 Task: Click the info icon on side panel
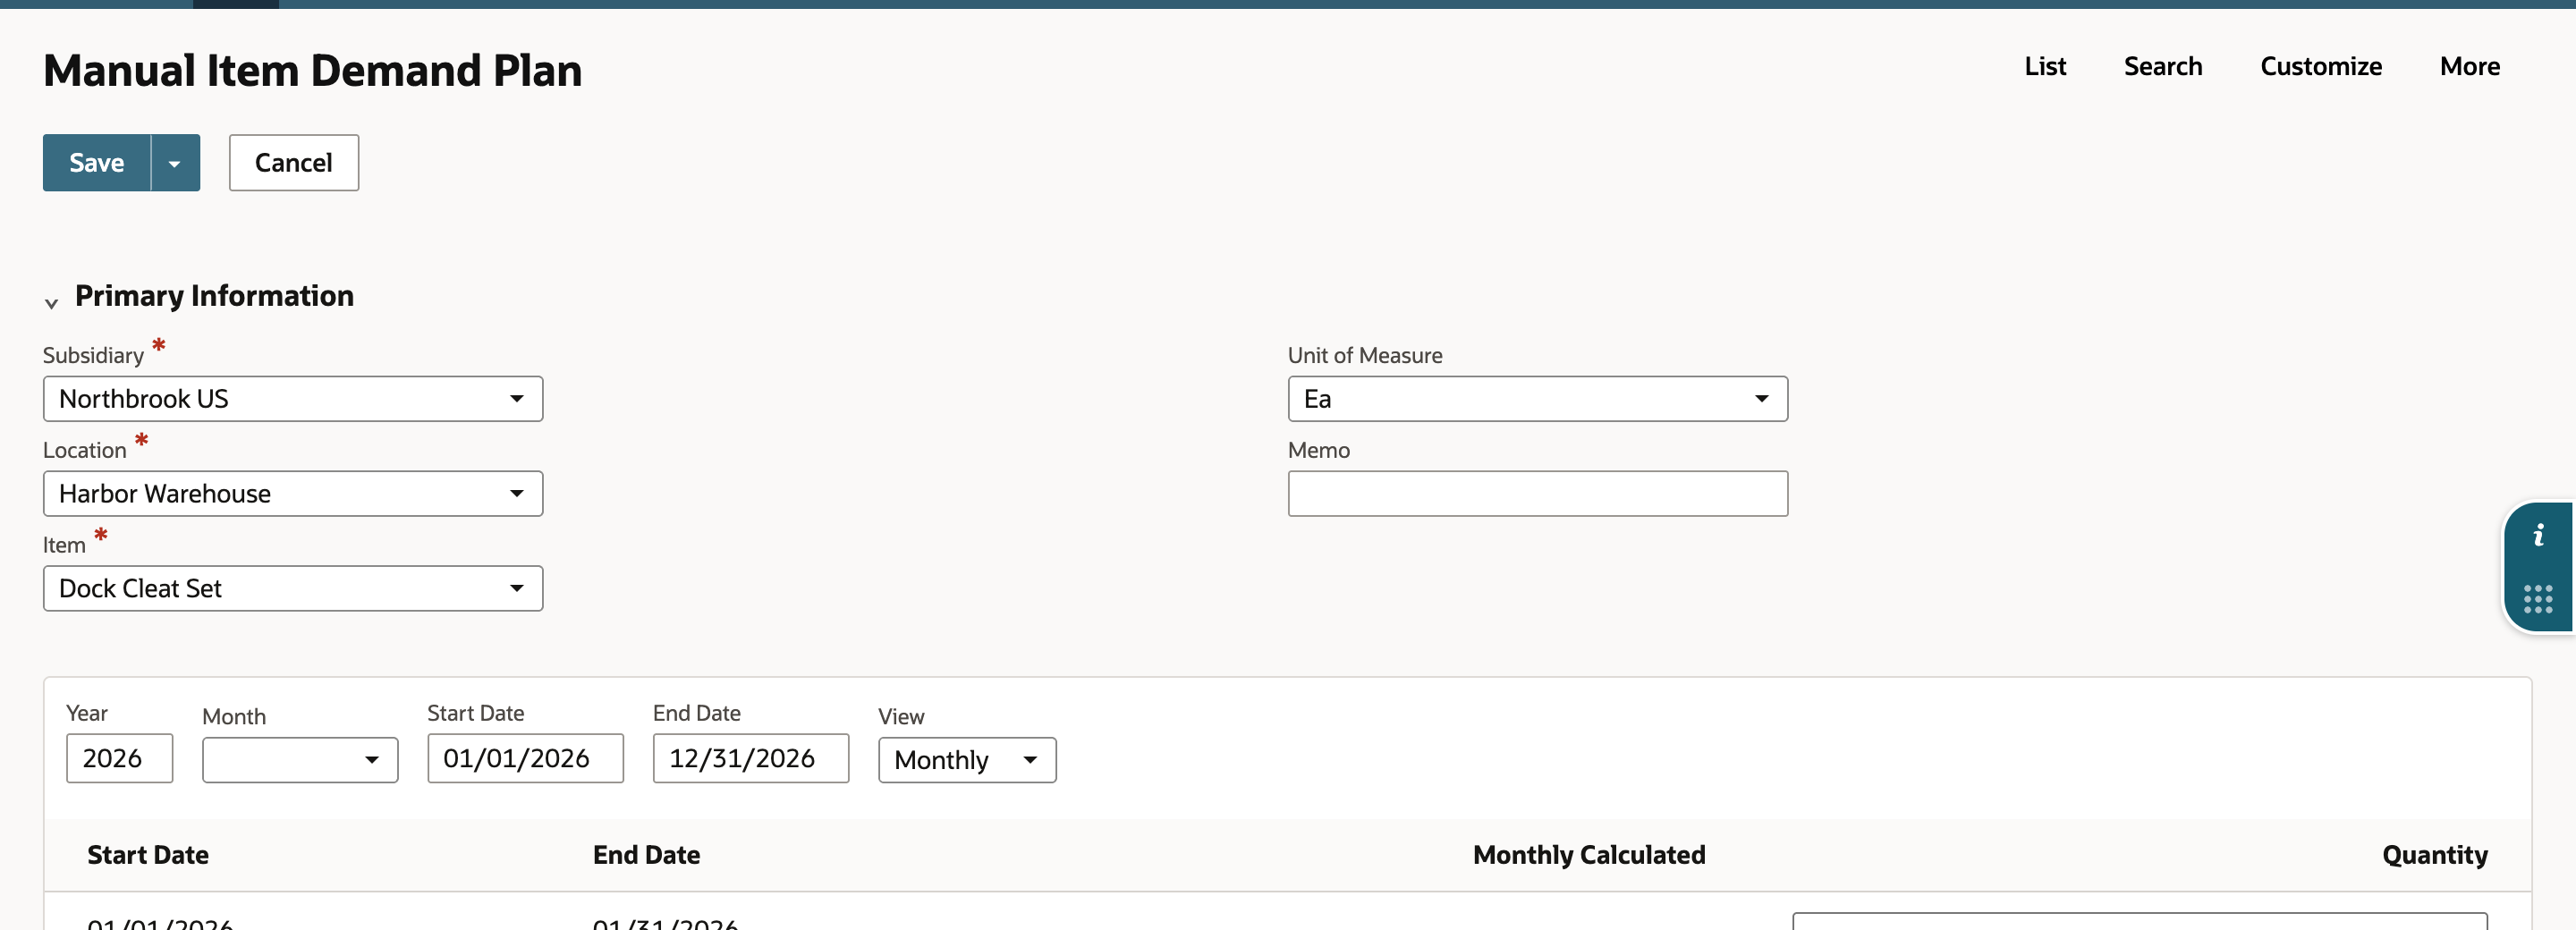(2538, 536)
